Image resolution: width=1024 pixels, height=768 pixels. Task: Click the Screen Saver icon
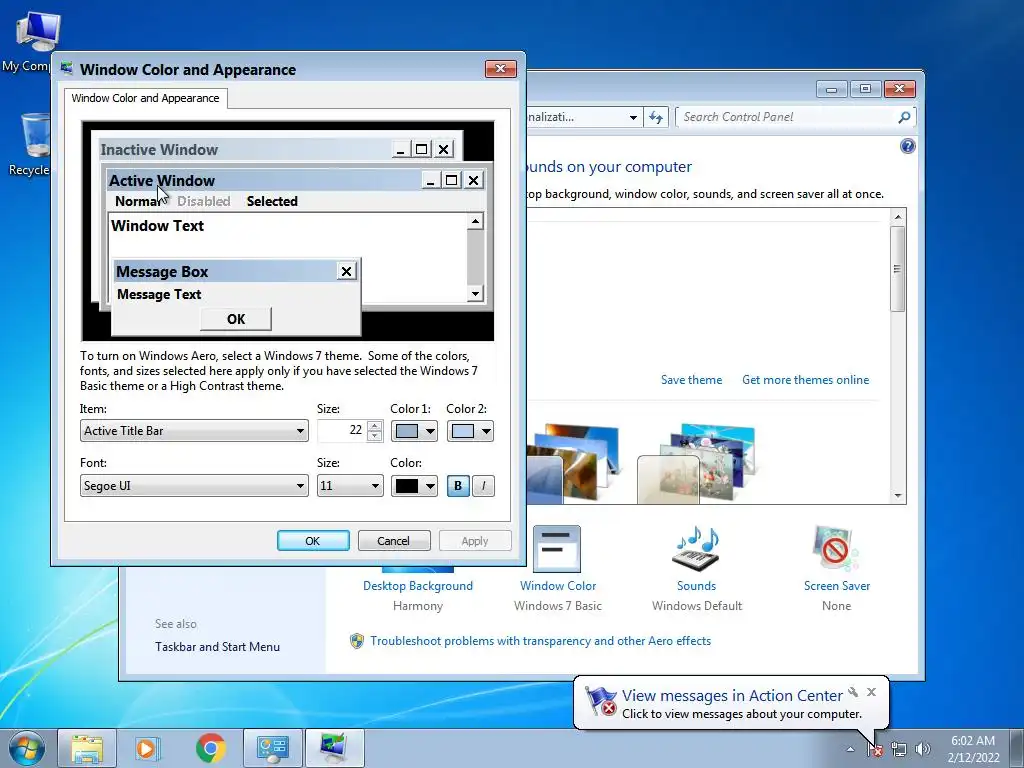(x=836, y=549)
